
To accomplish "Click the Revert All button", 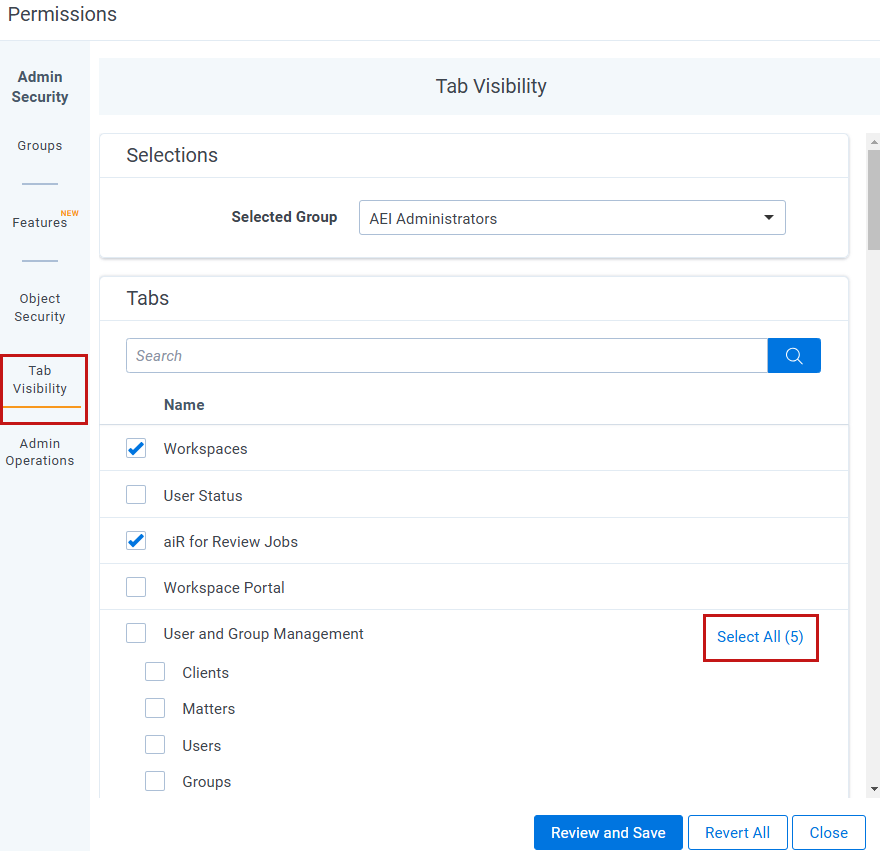I will click(x=737, y=832).
